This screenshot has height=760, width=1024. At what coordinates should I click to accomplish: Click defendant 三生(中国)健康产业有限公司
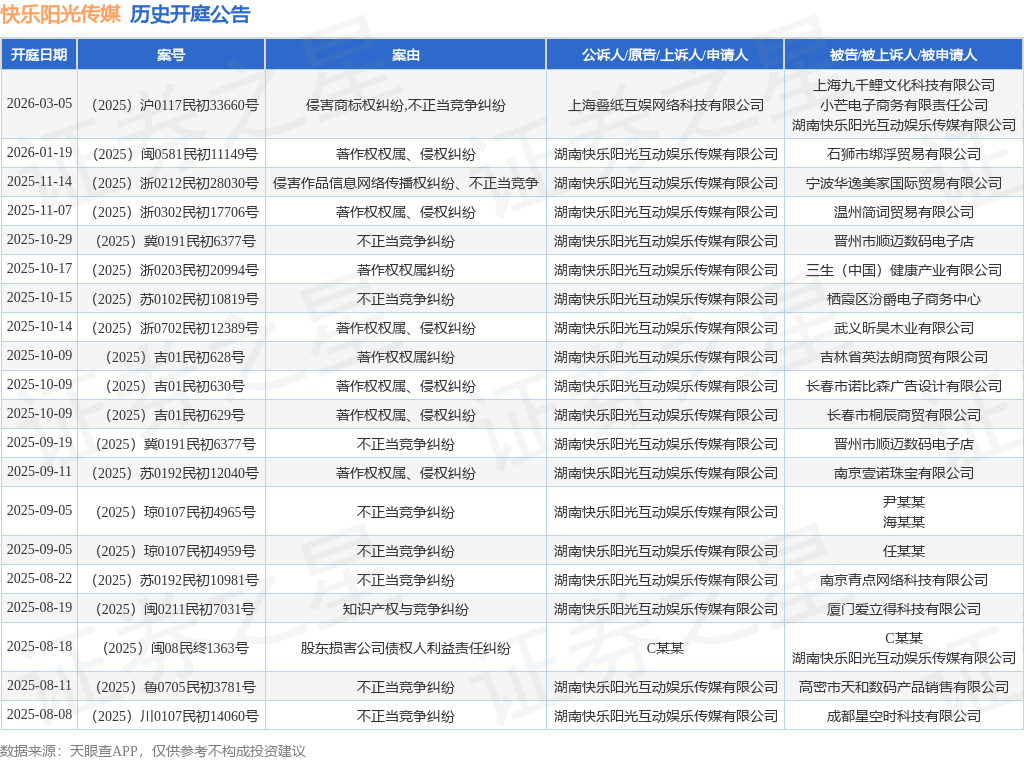pos(904,270)
